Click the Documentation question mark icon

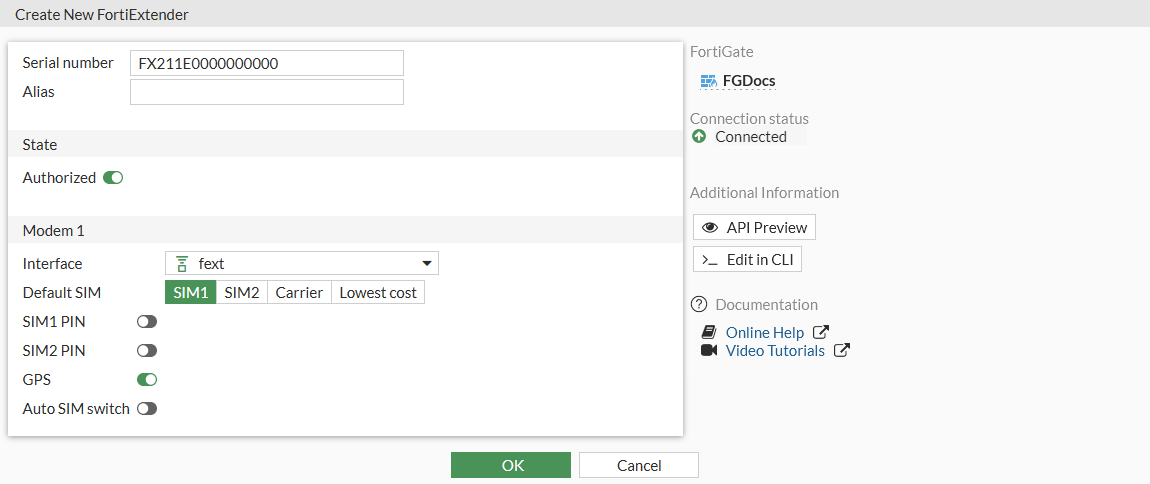pyautogui.click(x=699, y=304)
